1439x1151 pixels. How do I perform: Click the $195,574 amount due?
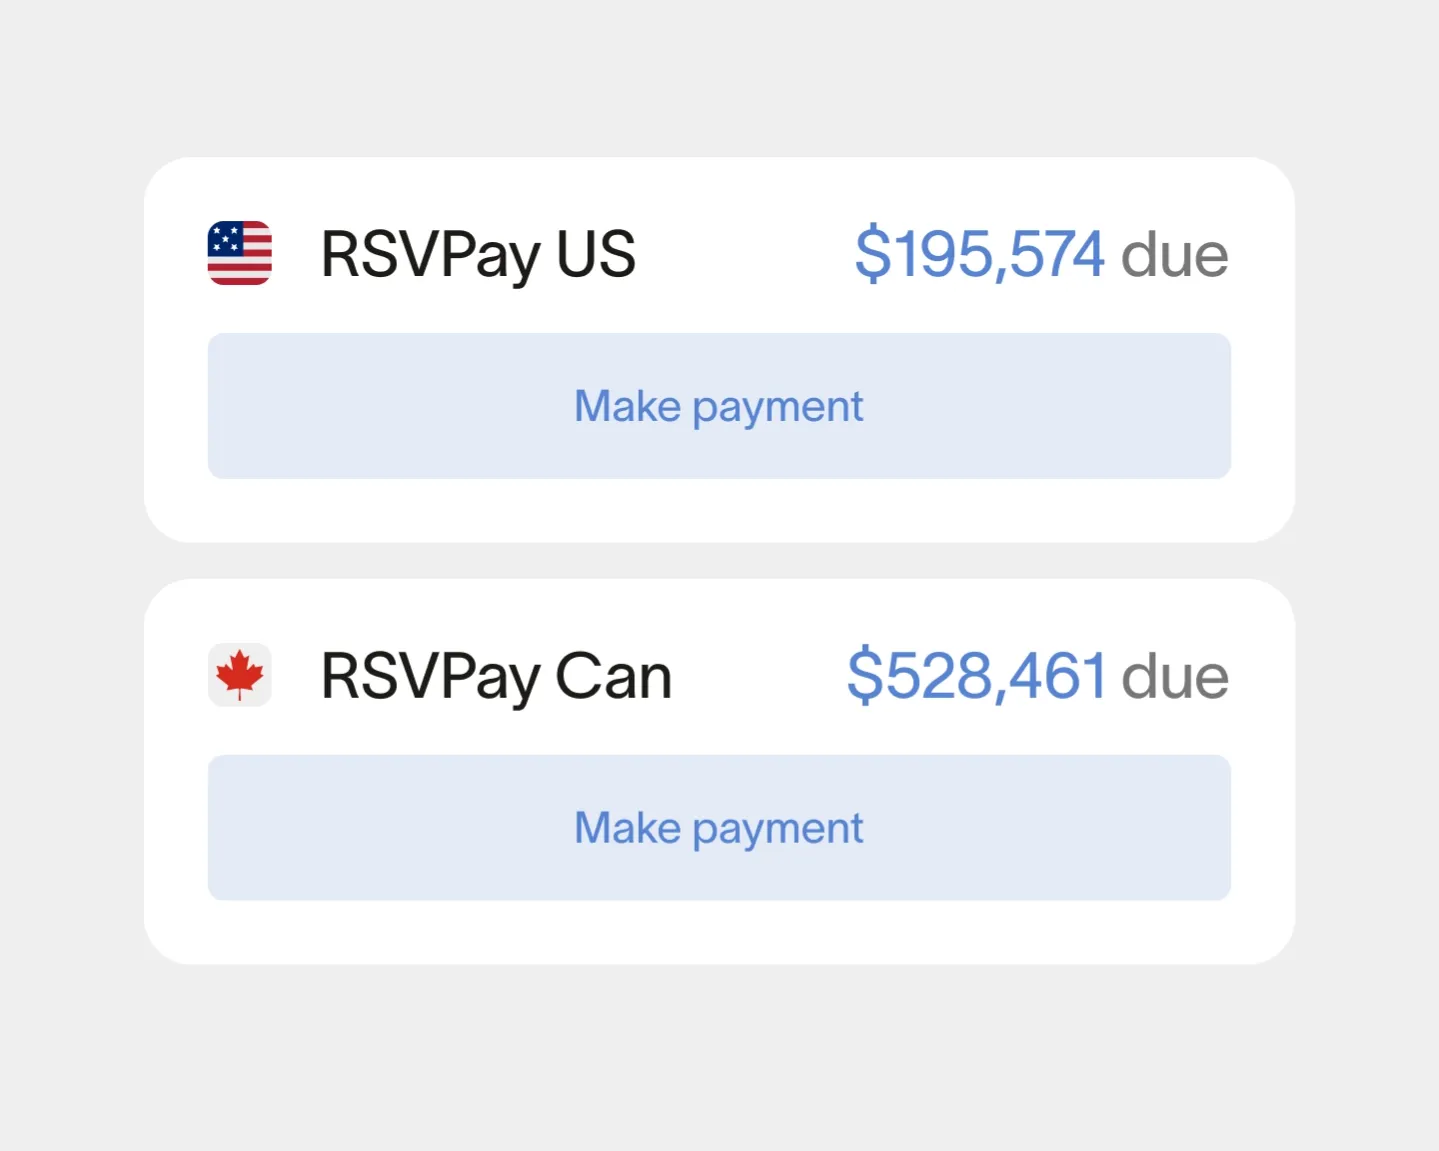click(979, 254)
